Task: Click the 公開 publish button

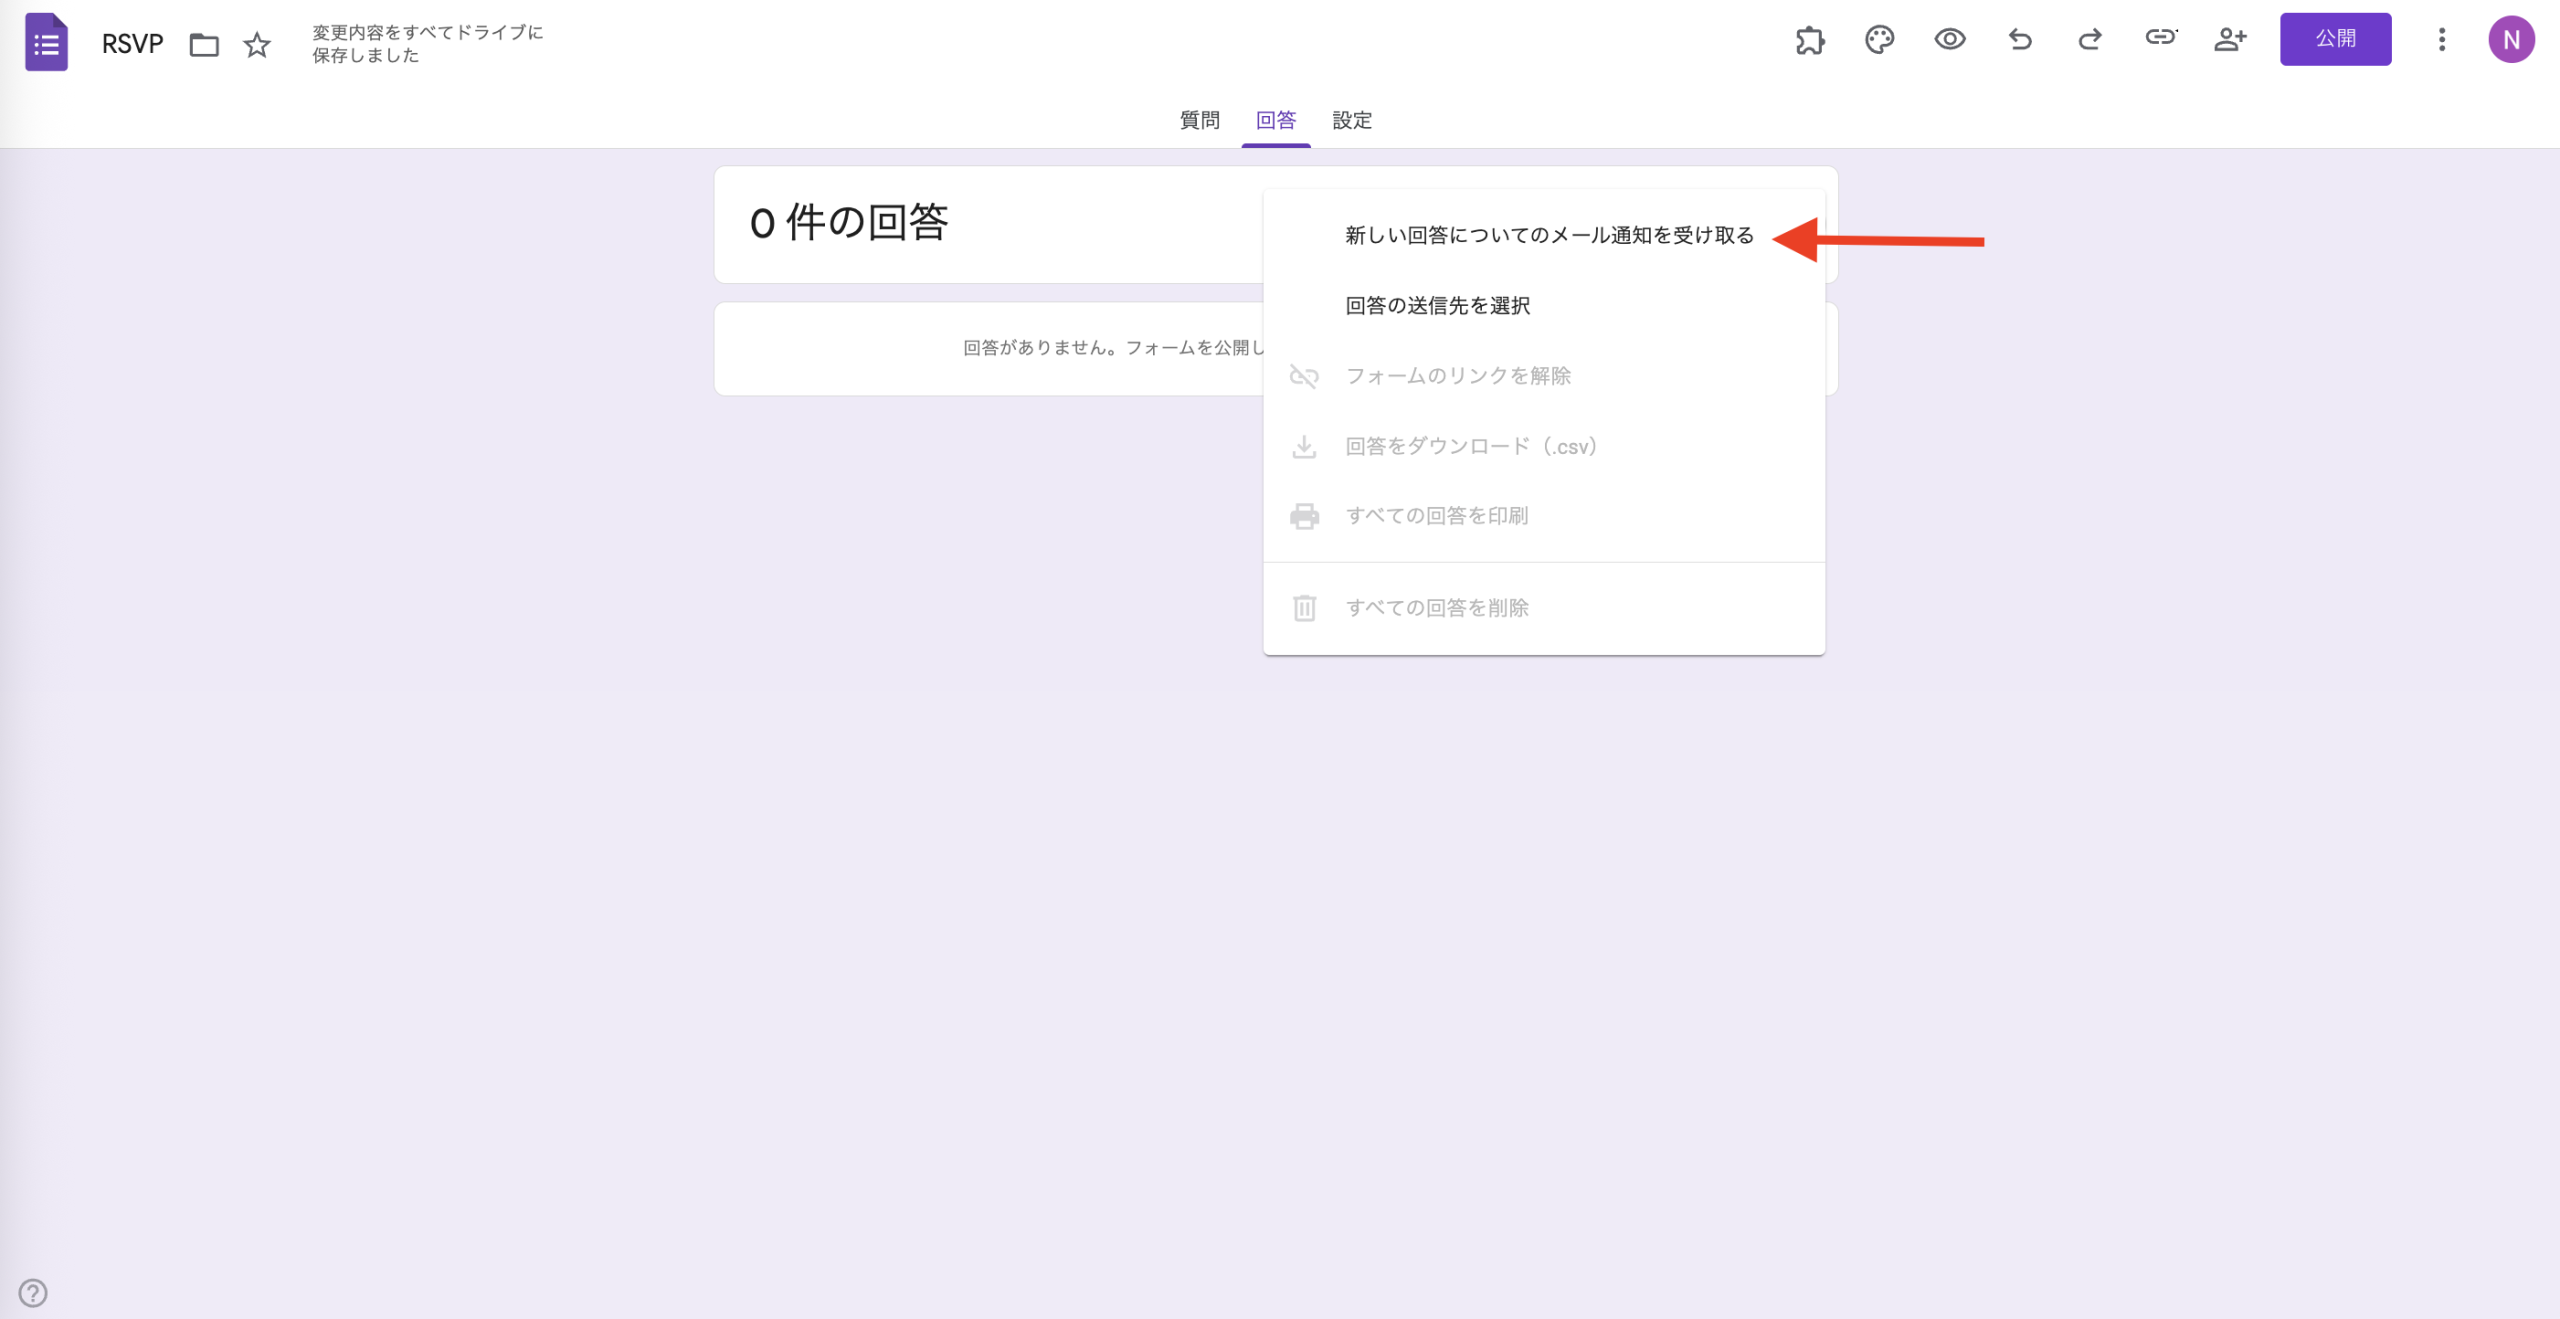Action: pos(2336,38)
